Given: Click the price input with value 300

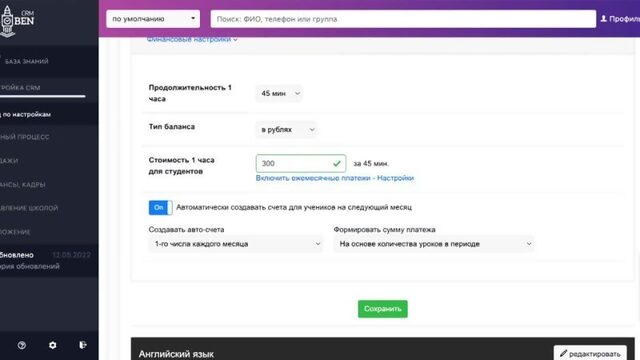Looking at the screenshot, I should [301, 164].
